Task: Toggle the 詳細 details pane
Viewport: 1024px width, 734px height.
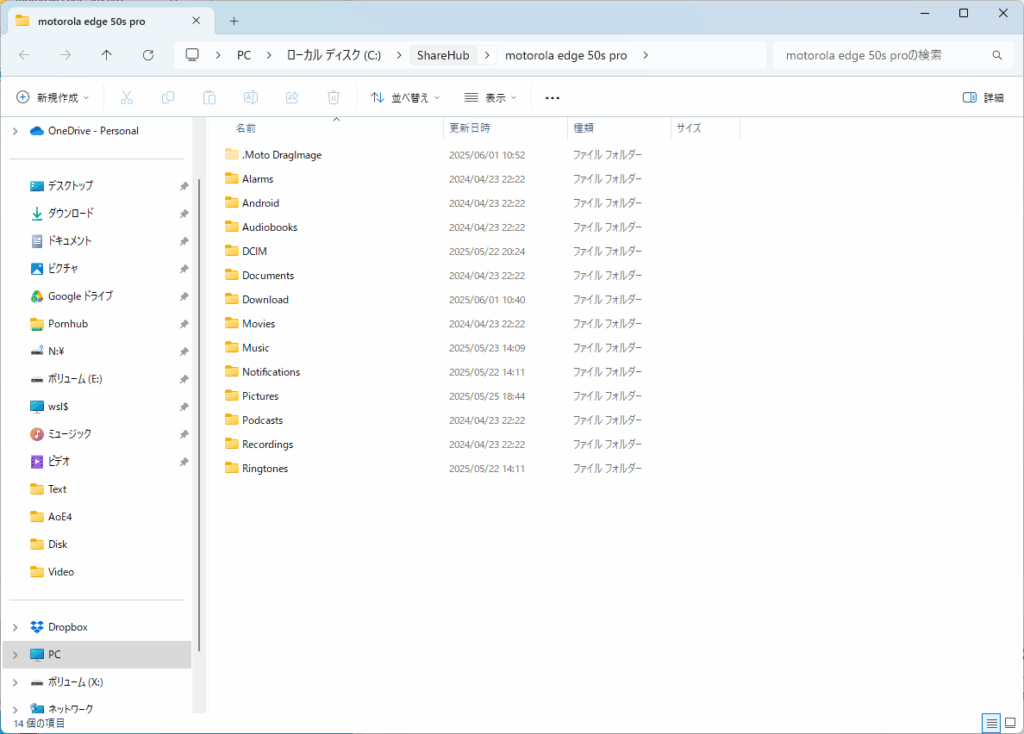Action: click(983, 97)
